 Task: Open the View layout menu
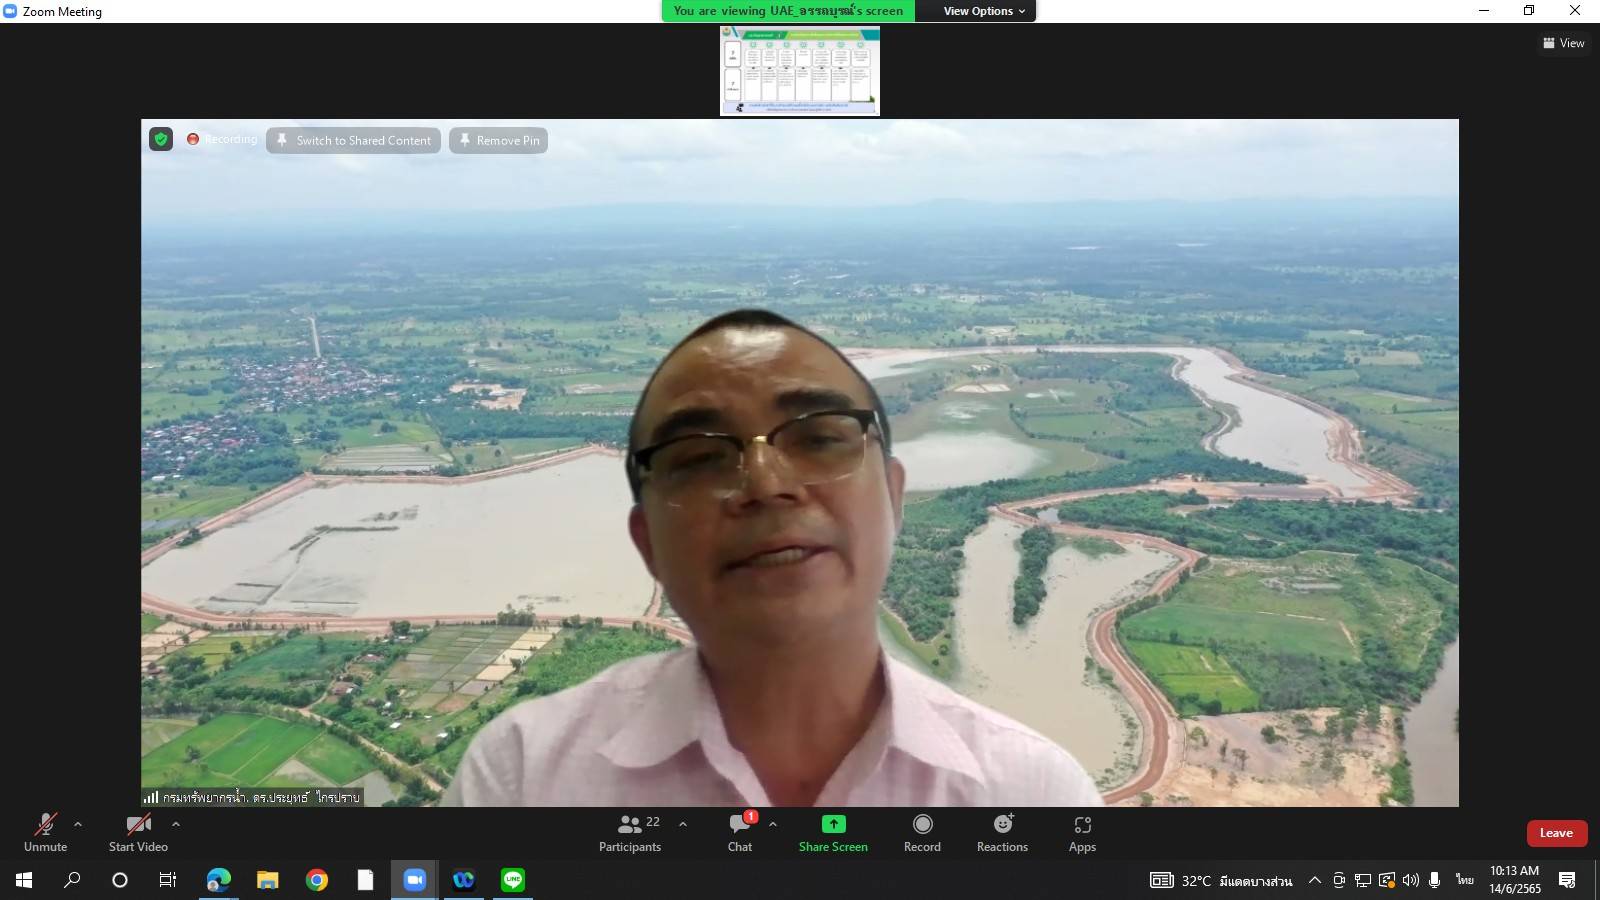tap(1564, 43)
